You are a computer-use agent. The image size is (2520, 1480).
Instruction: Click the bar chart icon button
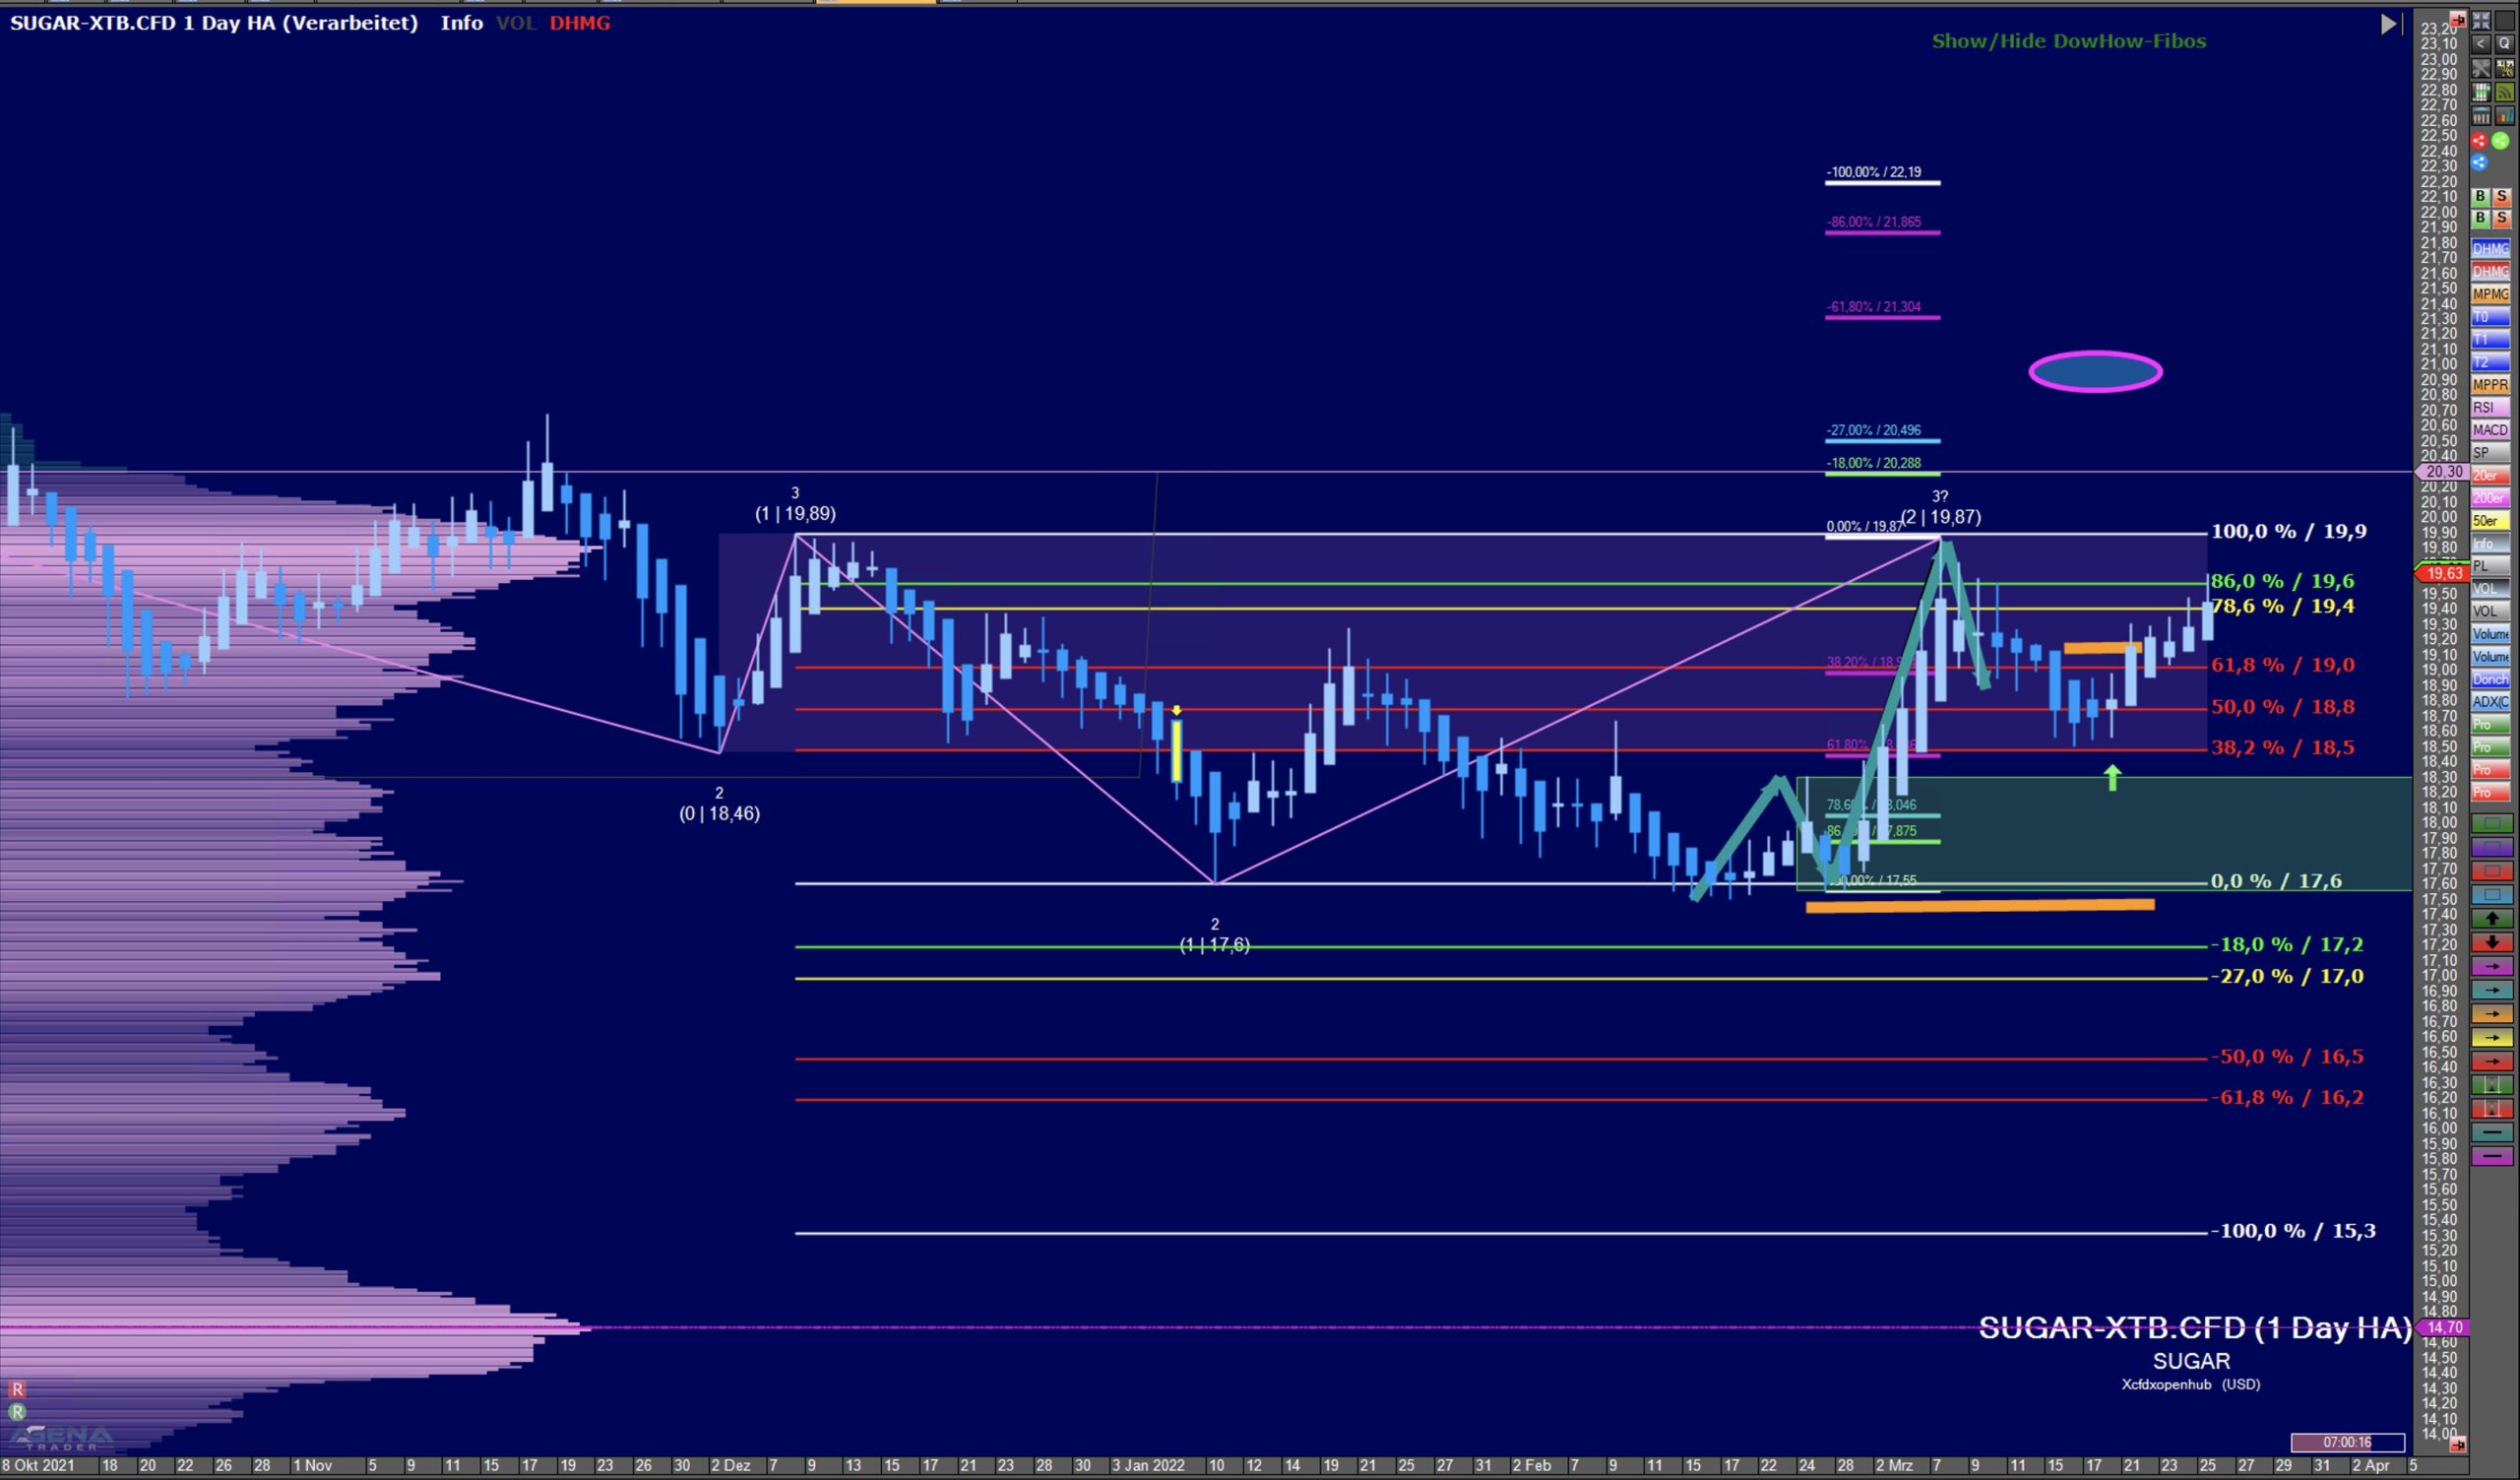pyautogui.click(x=2505, y=116)
